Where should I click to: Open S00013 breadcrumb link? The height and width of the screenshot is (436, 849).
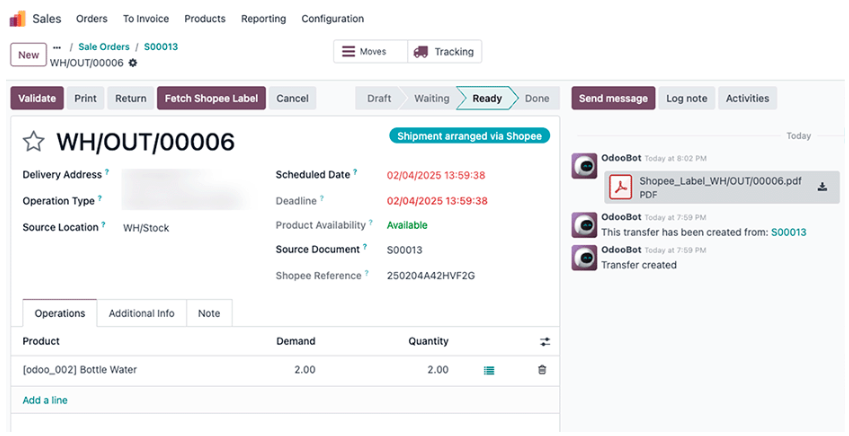pyautogui.click(x=161, y=47)
